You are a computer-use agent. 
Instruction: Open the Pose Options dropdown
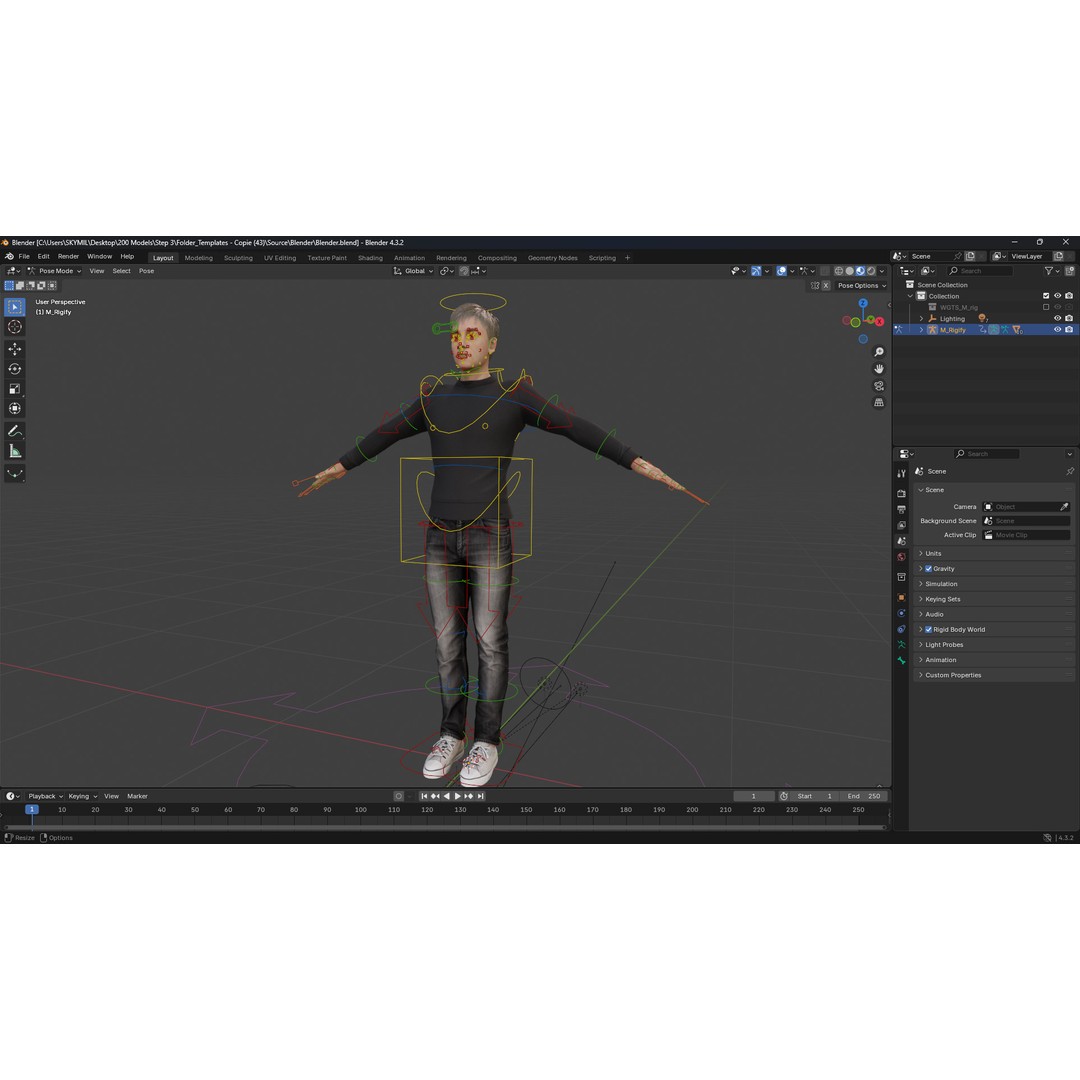point(862,285)
